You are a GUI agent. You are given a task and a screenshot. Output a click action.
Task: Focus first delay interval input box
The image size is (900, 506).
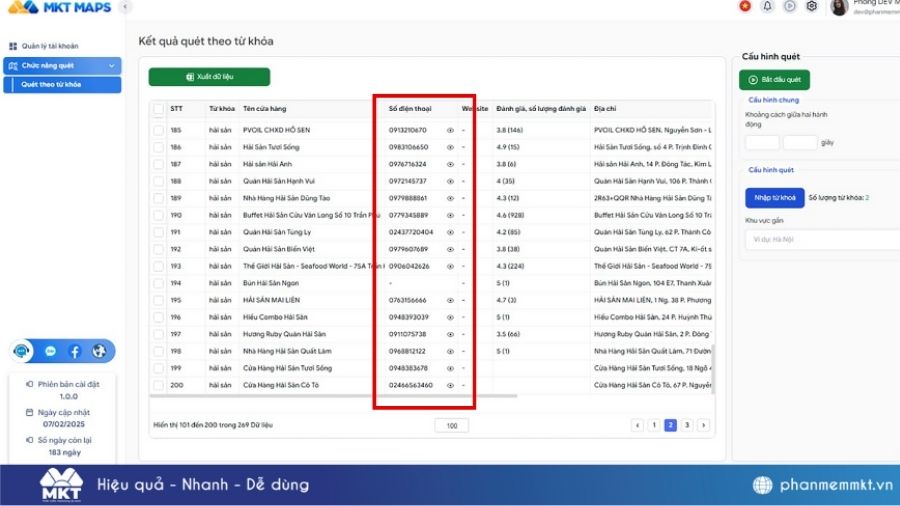(762, 143)
